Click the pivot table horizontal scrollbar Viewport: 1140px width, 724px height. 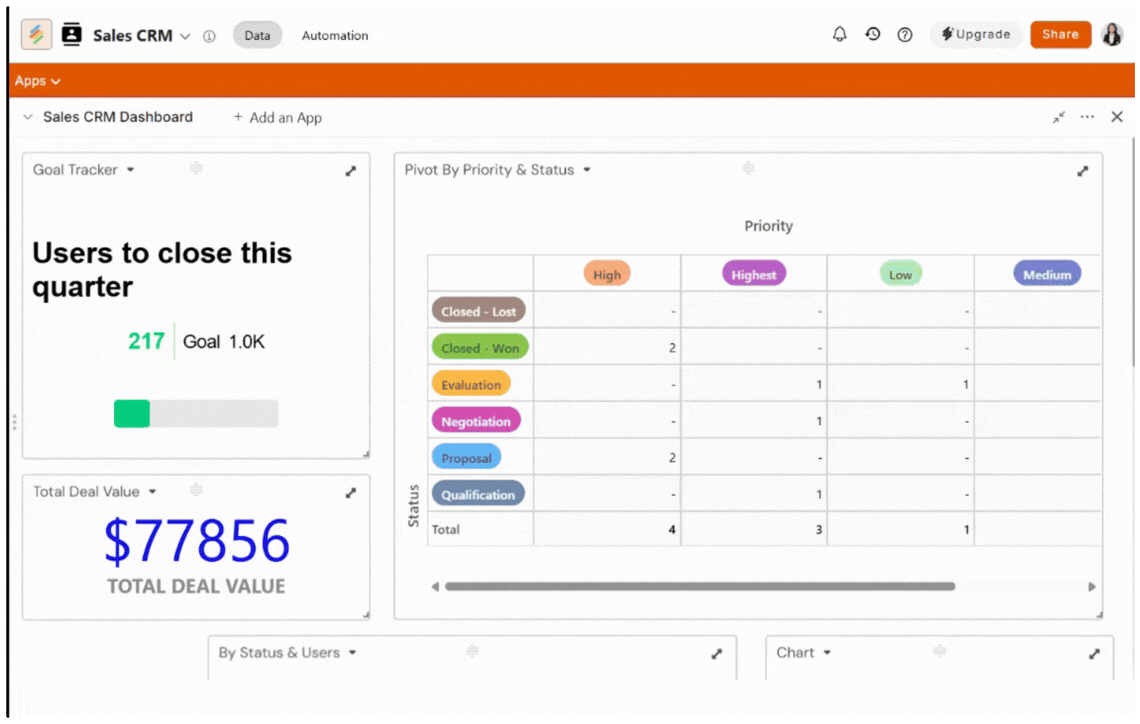700,587
